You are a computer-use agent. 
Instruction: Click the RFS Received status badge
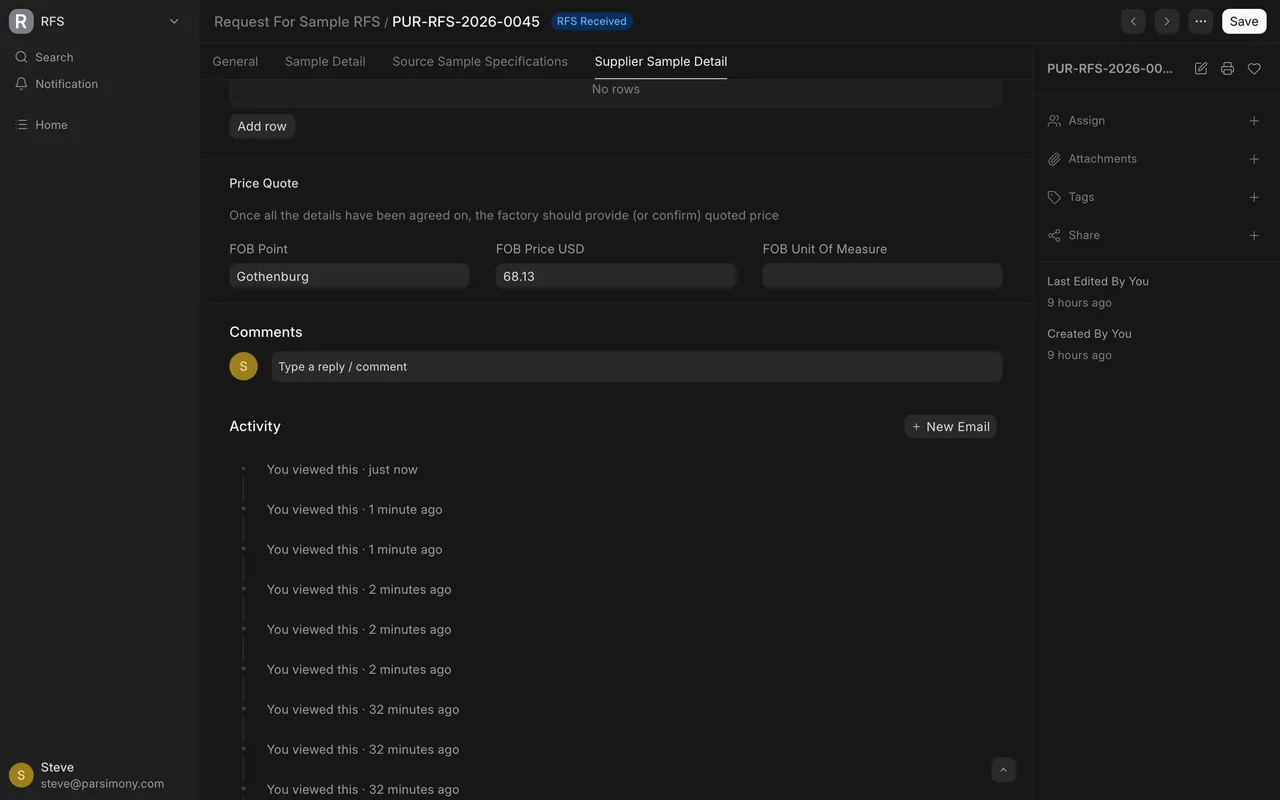click(592, 21)
